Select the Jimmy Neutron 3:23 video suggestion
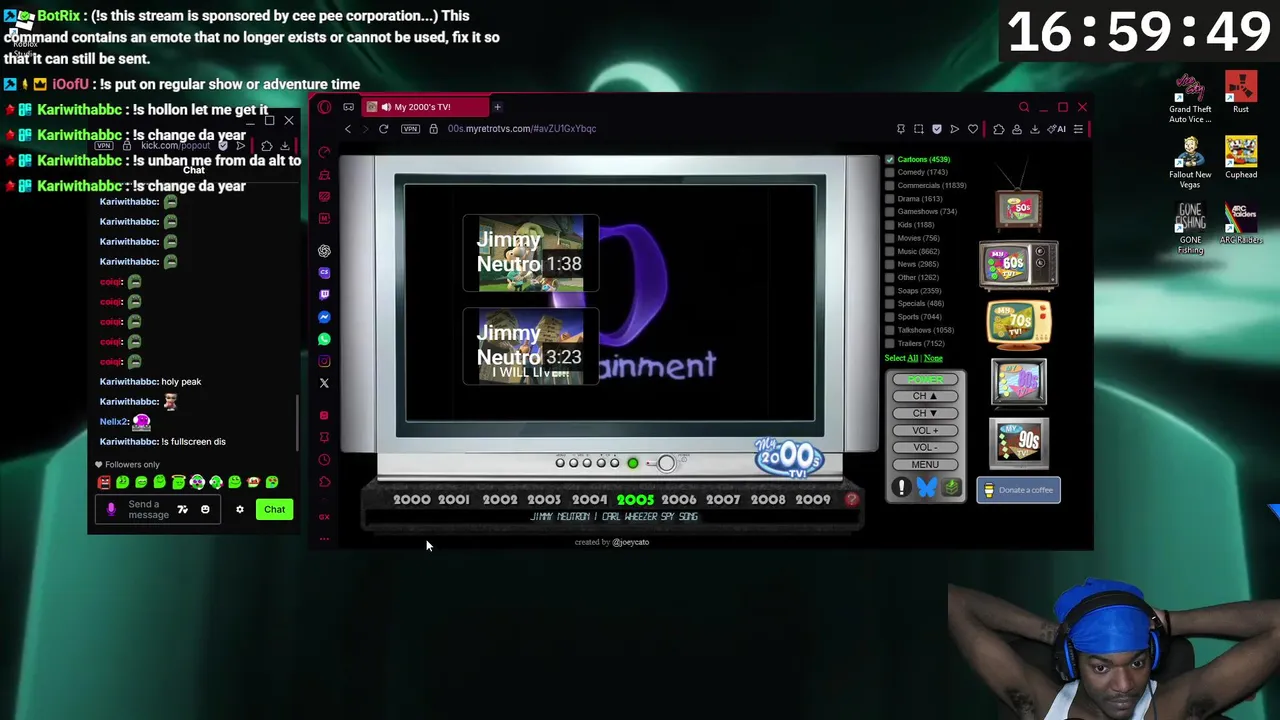Viewport: 1280px width, 720px height. click(530, 346)
